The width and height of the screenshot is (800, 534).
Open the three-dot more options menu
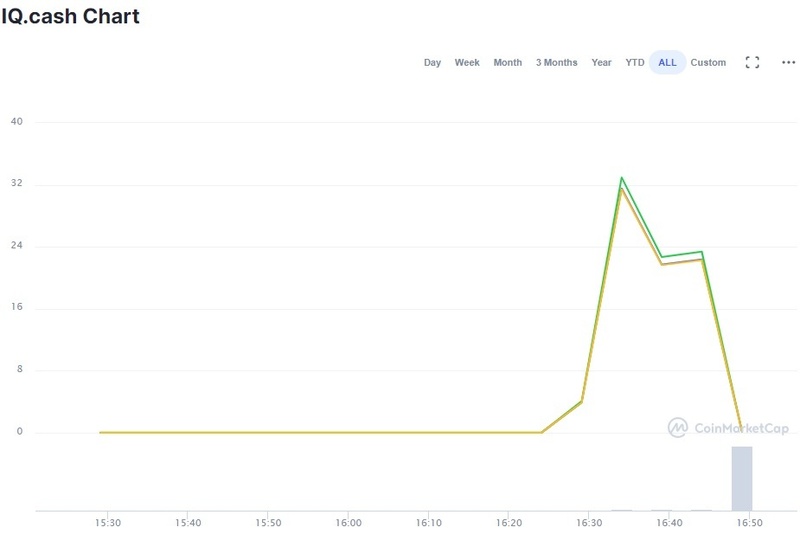[x=788, y=62]
